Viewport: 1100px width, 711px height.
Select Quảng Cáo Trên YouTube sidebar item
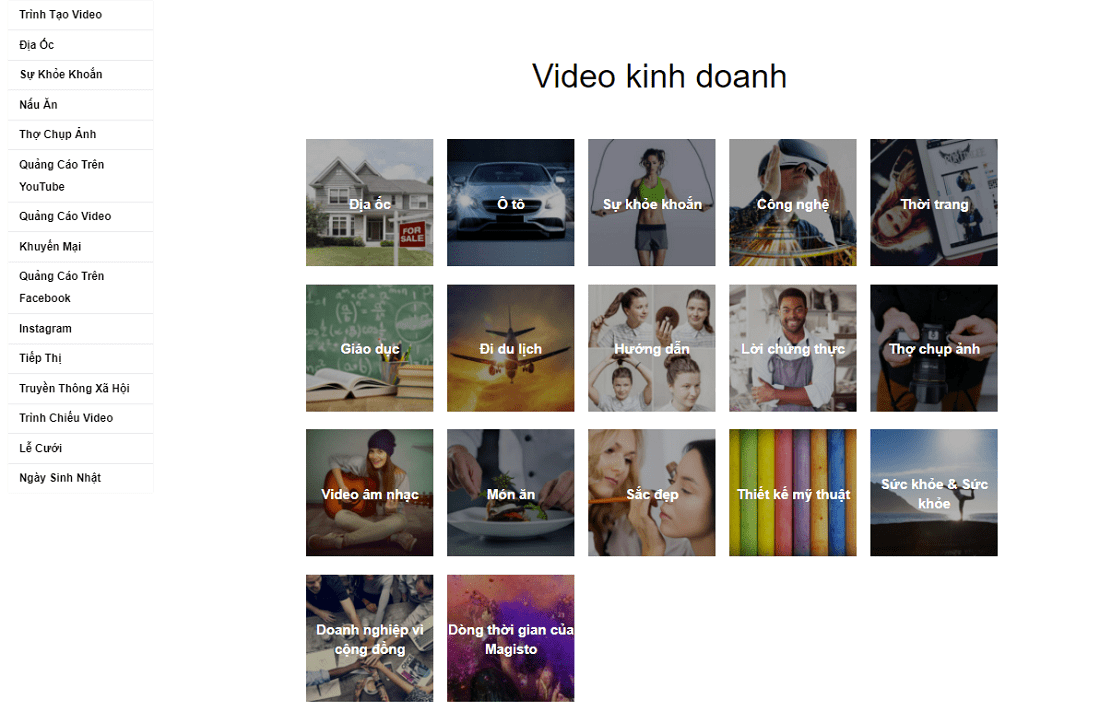61,175
